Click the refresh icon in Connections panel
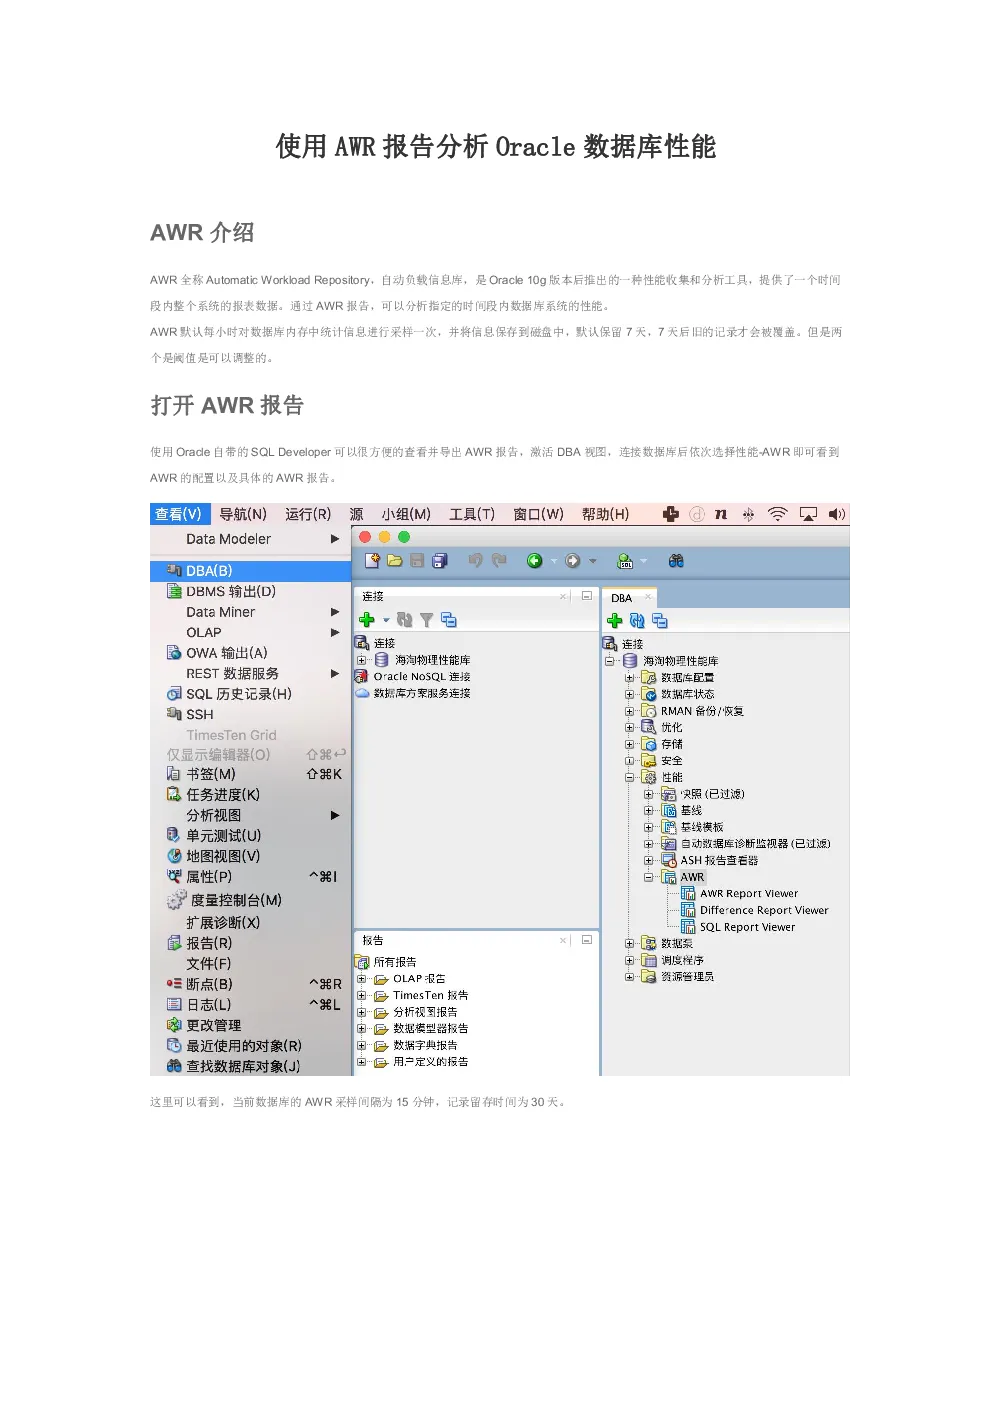Screen dimensions: 992x1403 pyautogui.click(x=404, y=620)
